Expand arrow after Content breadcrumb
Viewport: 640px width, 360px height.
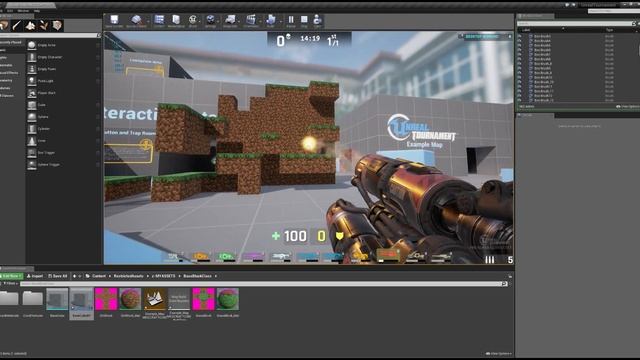point(110,276)
